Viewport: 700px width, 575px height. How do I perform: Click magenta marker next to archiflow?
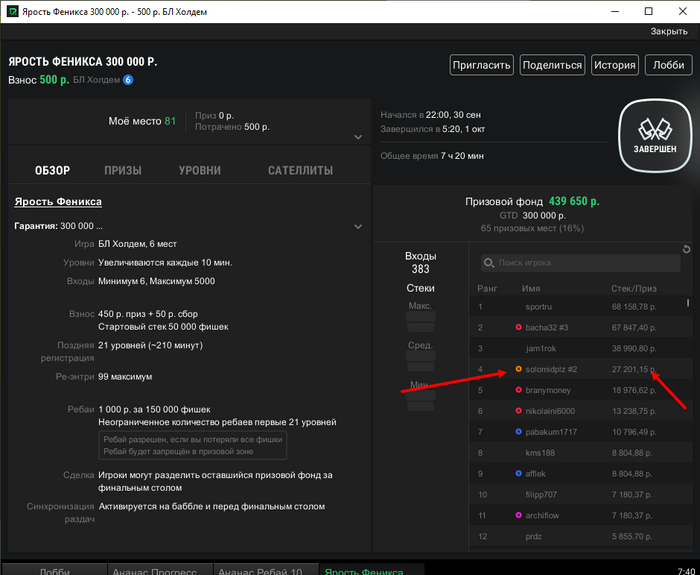[x=518, y=515]
